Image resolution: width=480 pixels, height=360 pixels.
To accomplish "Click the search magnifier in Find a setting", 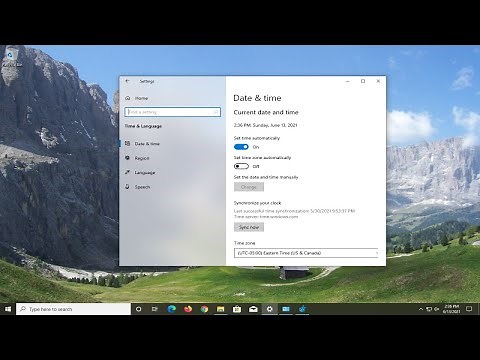I will (x=216, y=112).
